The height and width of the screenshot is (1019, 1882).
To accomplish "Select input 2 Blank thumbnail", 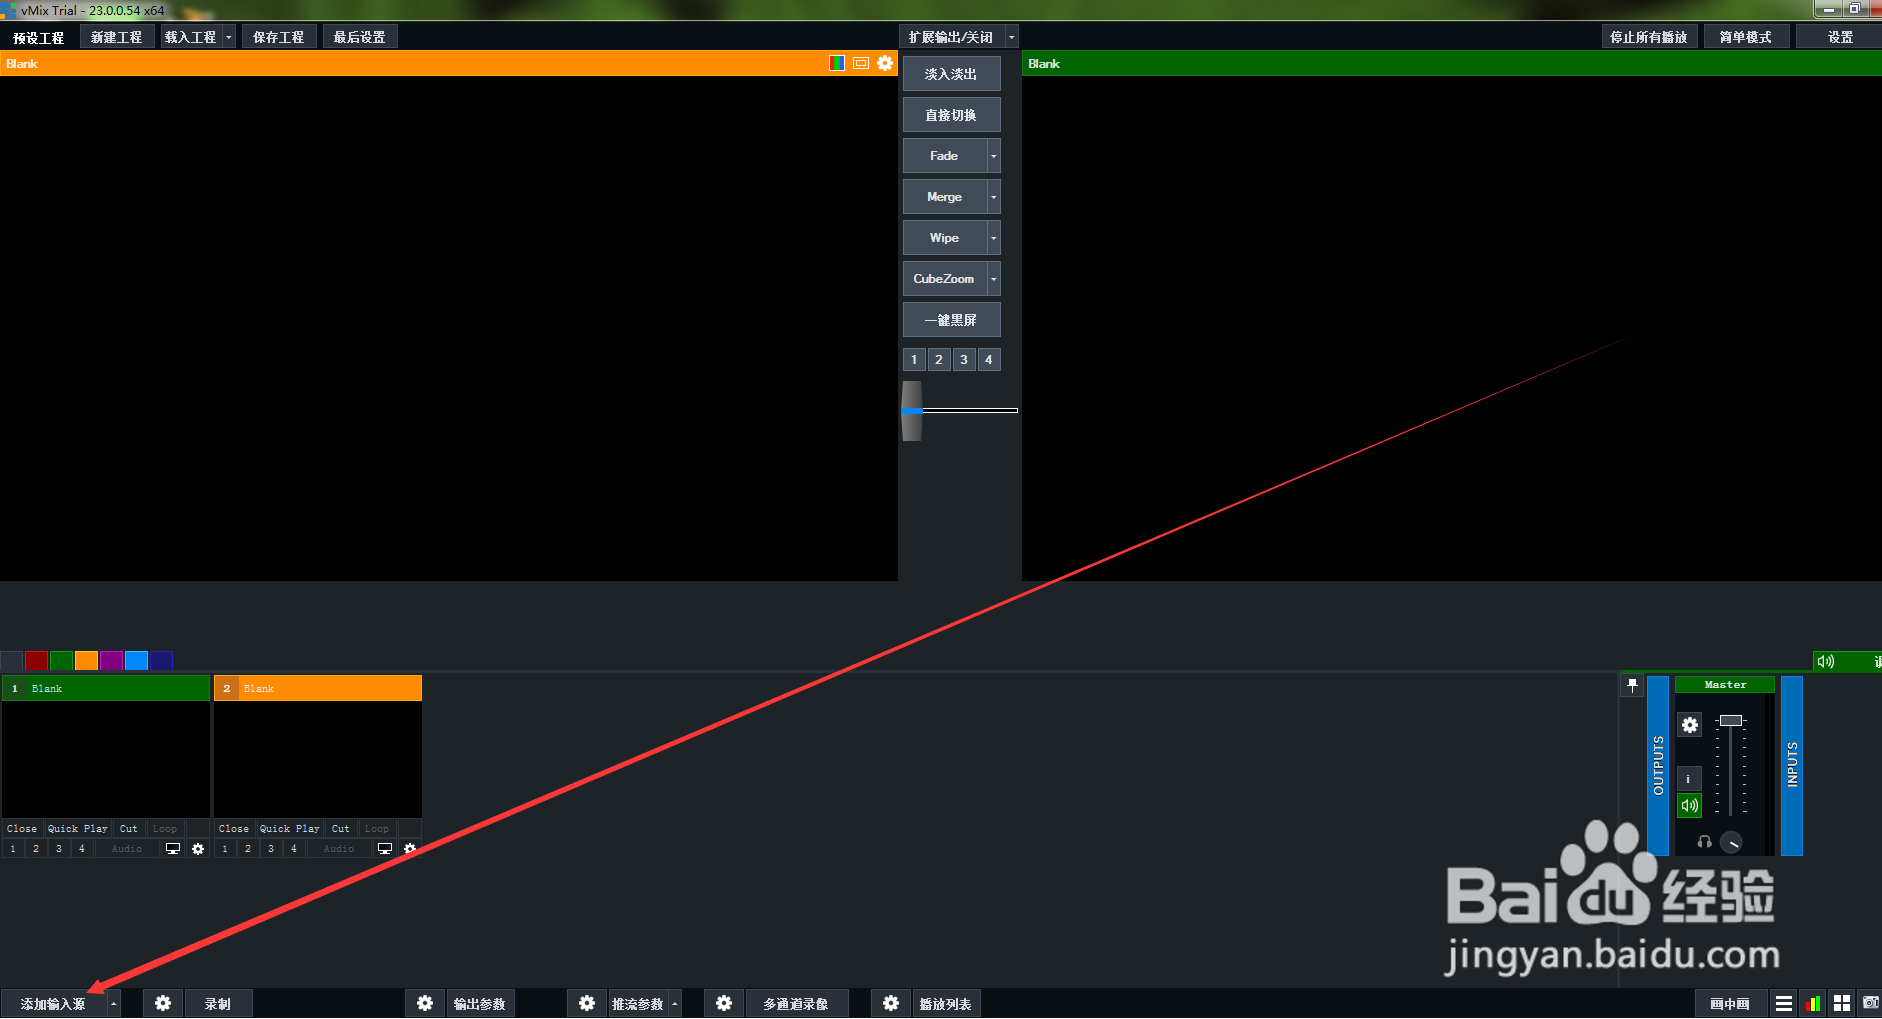I will click(x=318, y=758).
